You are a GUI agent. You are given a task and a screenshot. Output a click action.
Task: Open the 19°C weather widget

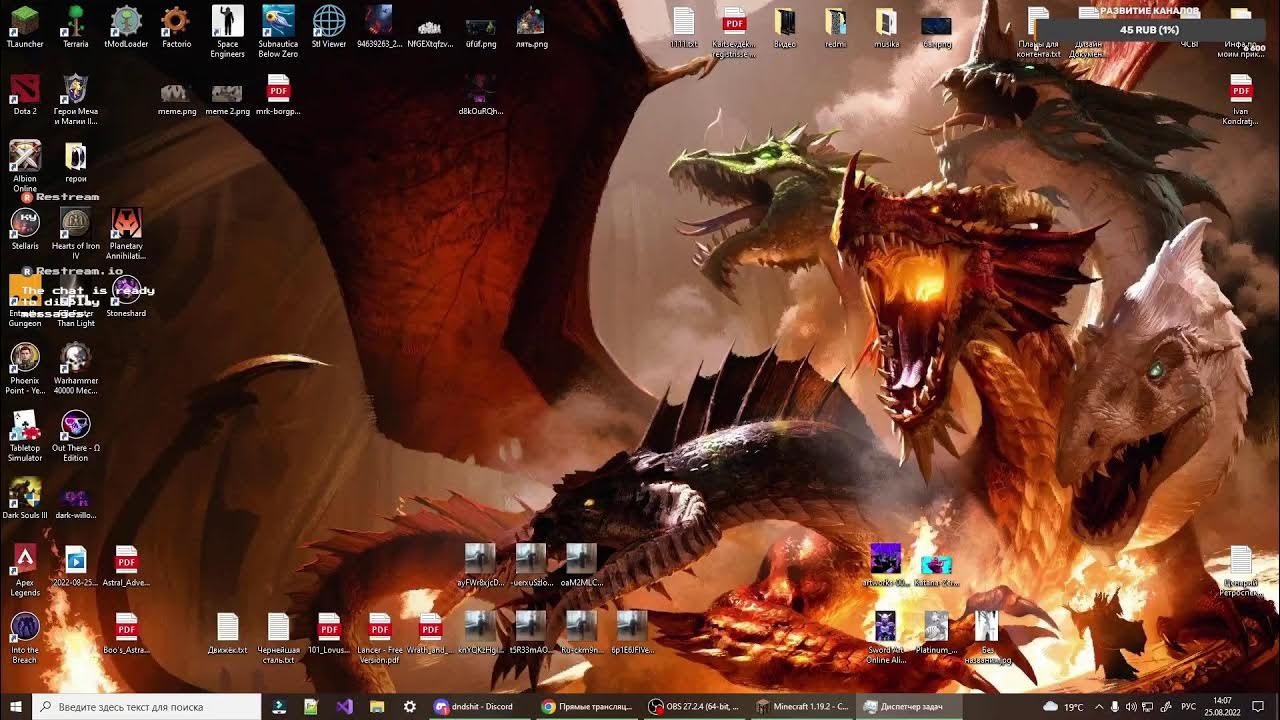pos(1064,706)
